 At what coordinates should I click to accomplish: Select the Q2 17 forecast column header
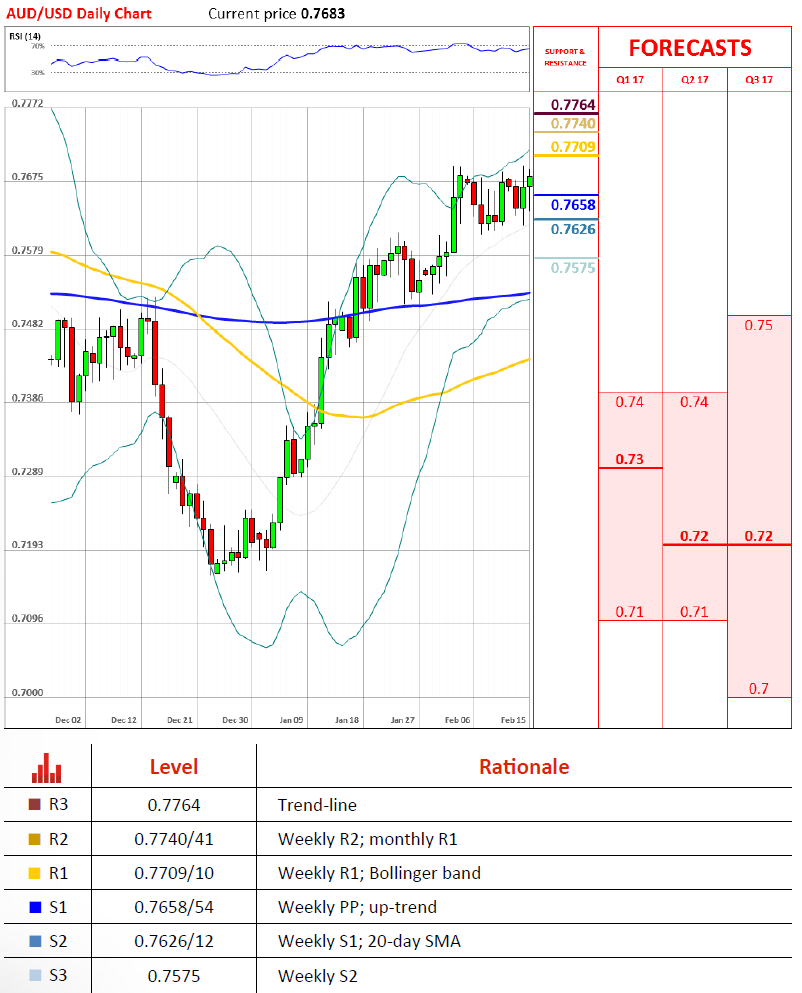click(x=694, y=80)
